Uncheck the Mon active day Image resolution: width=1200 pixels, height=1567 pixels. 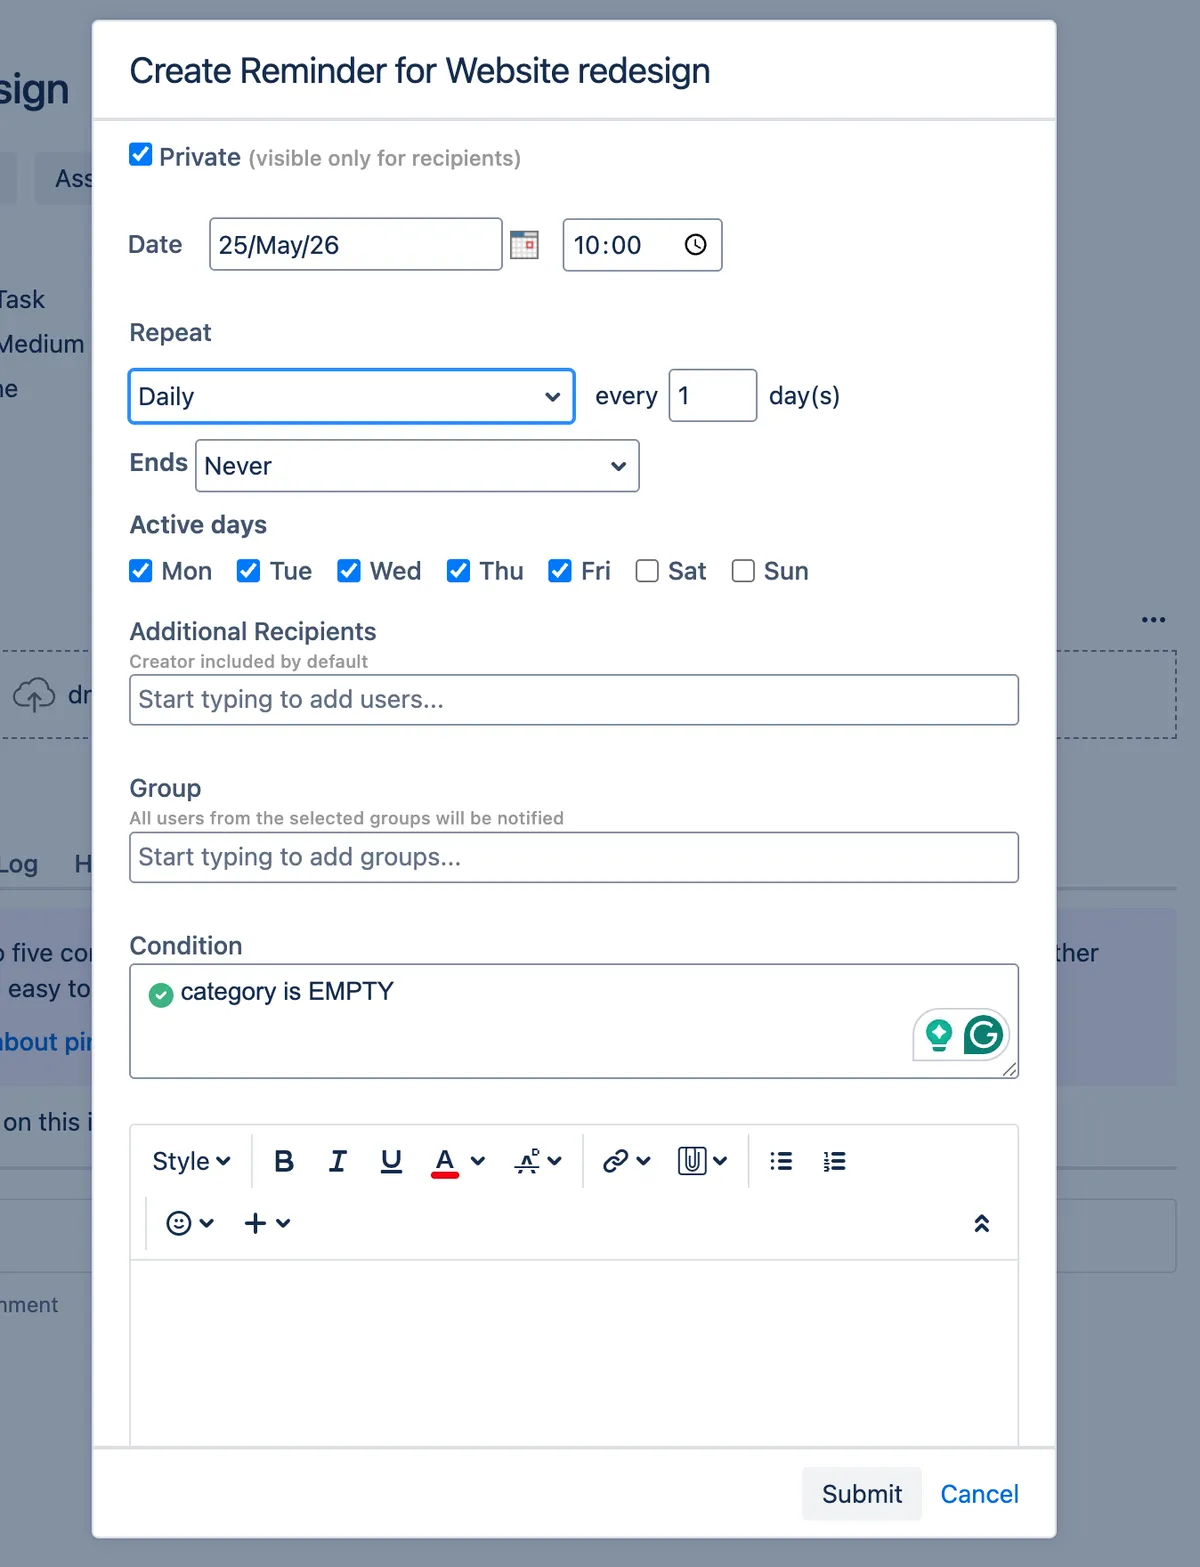pos(141,570)
